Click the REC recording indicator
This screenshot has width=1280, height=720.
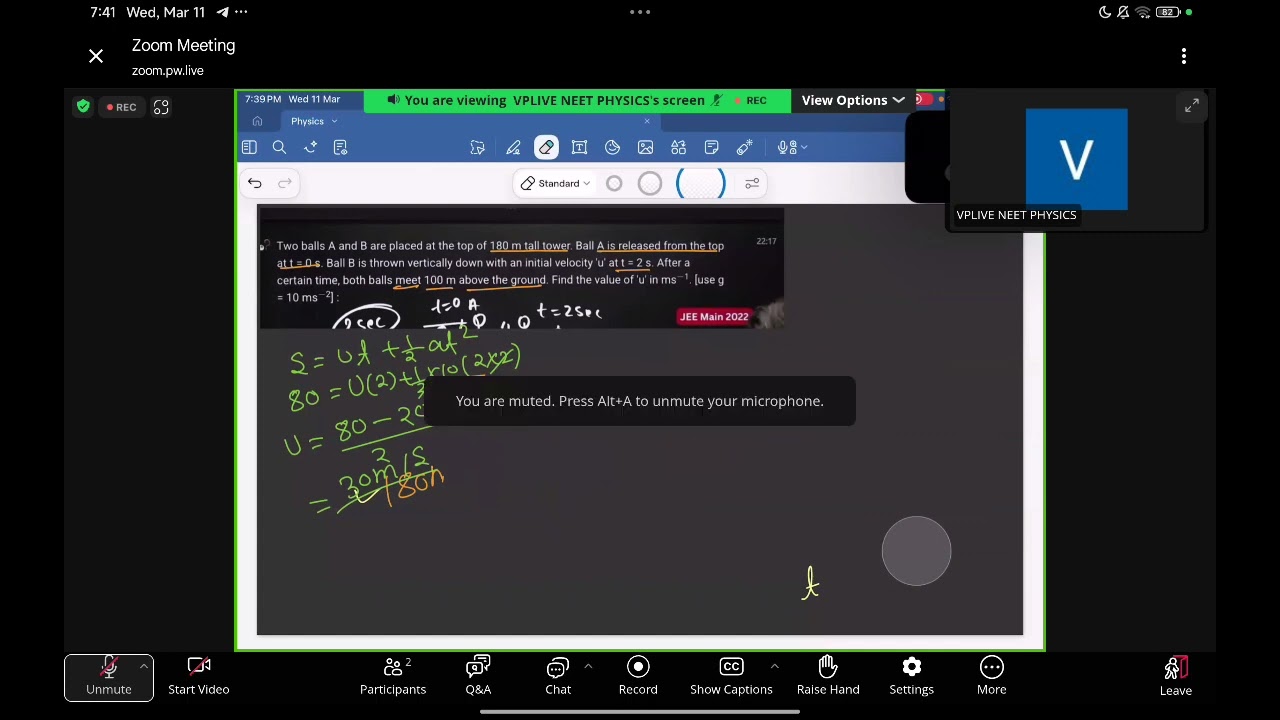[x=123, y=107]
